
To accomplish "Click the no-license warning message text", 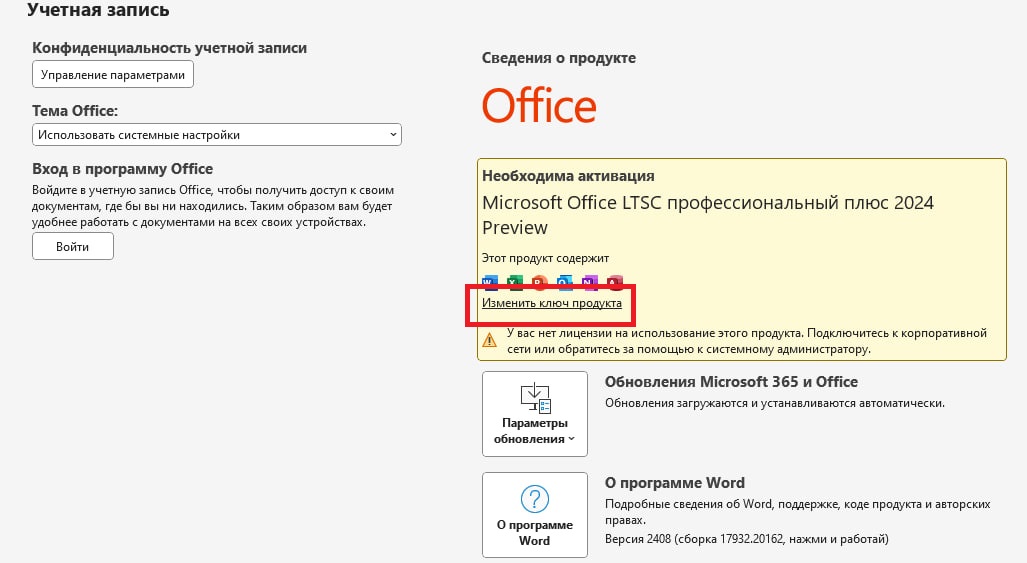I will [747, 340].
